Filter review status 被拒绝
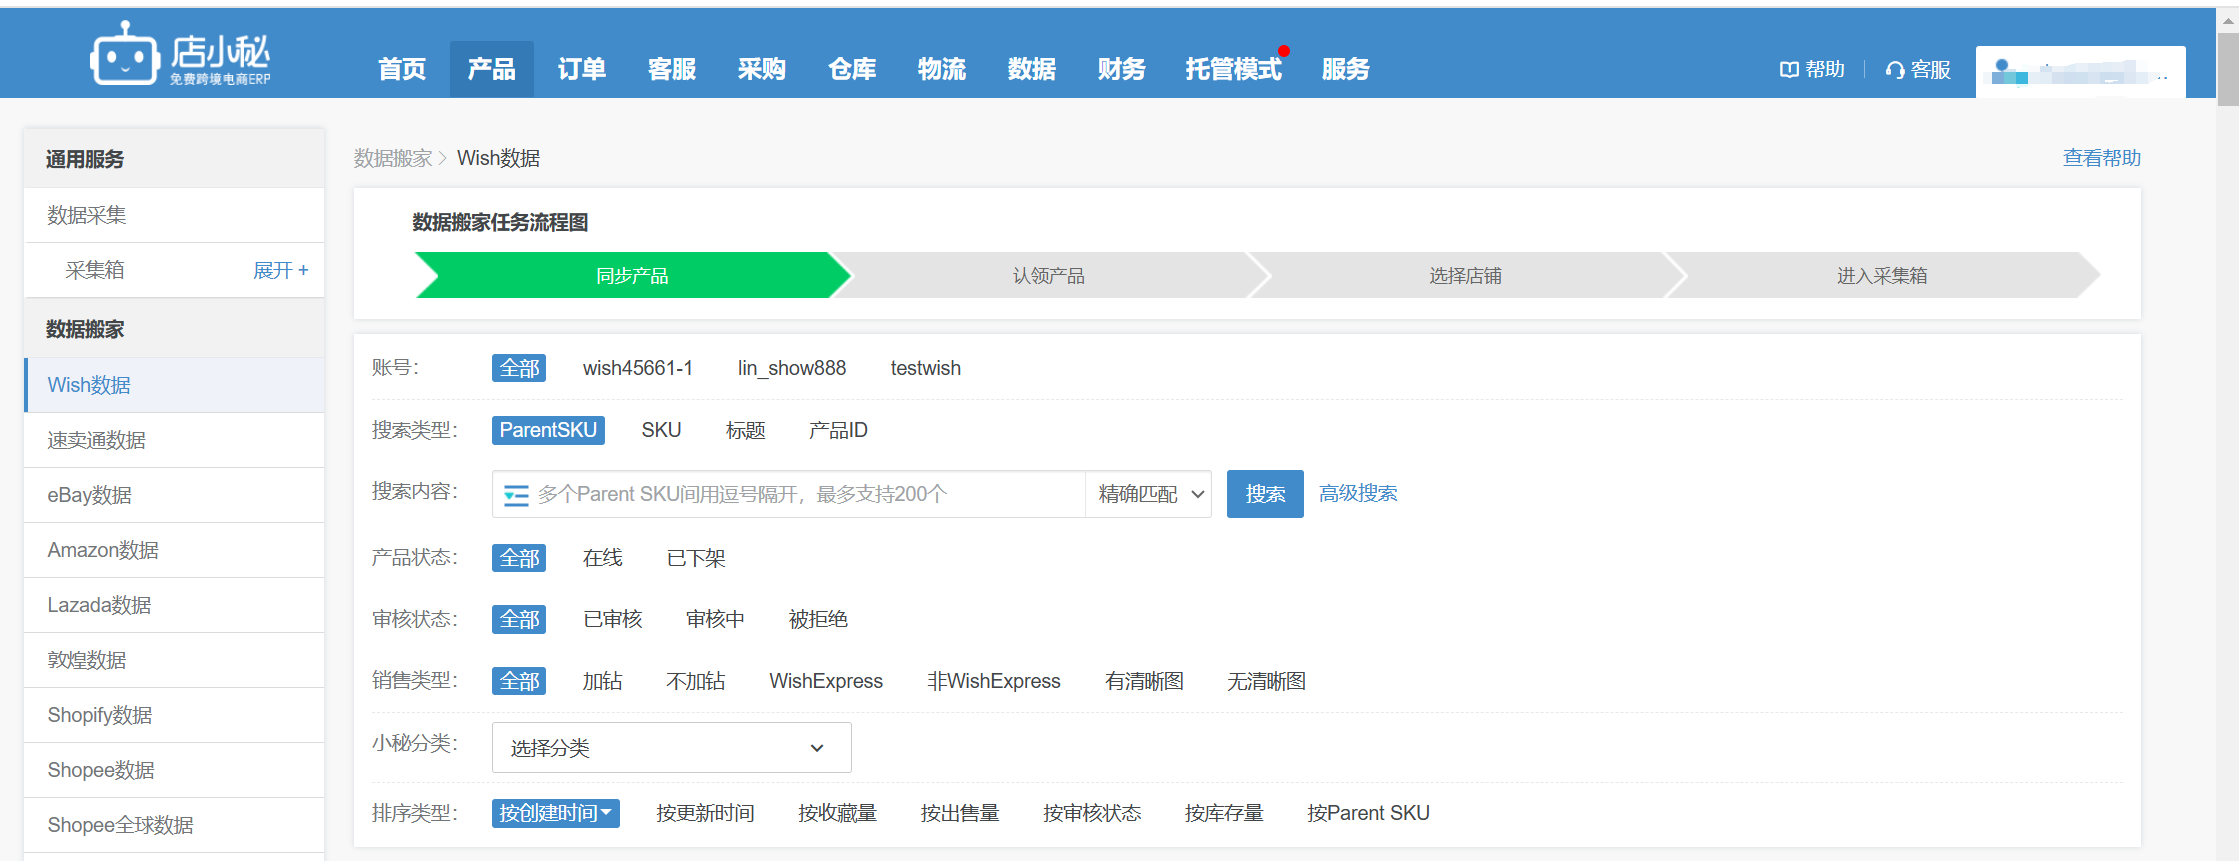Viewport: 2239px width, 861px height. (x=818, y=619)
